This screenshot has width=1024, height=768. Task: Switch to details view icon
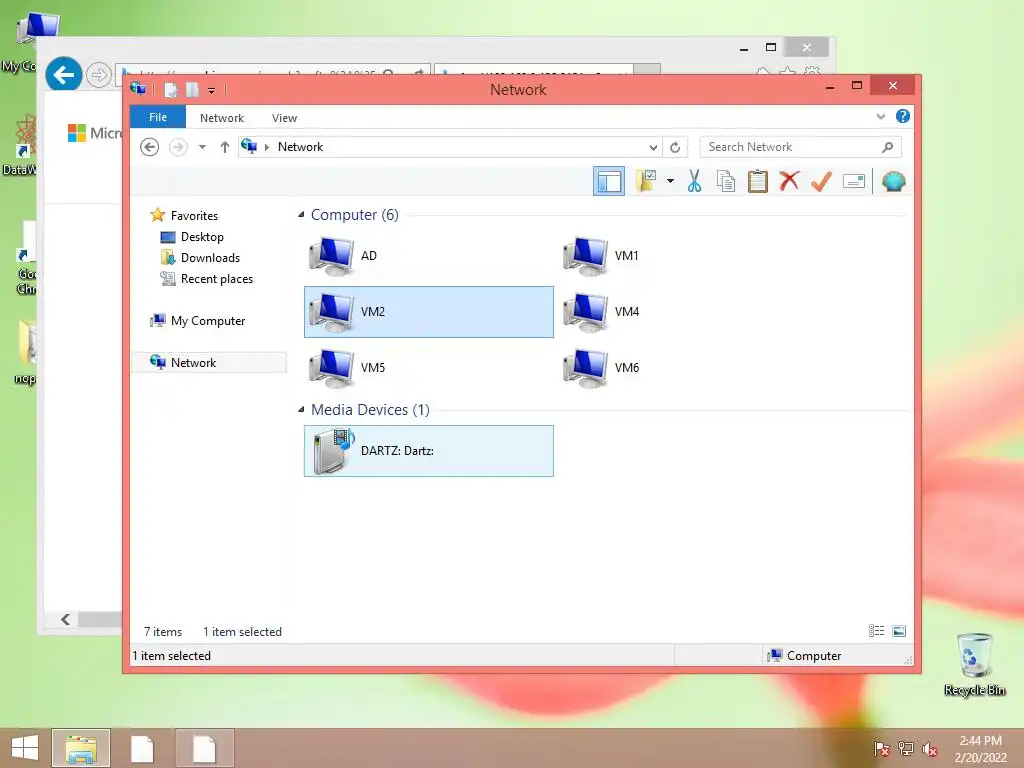click(876, 631)
